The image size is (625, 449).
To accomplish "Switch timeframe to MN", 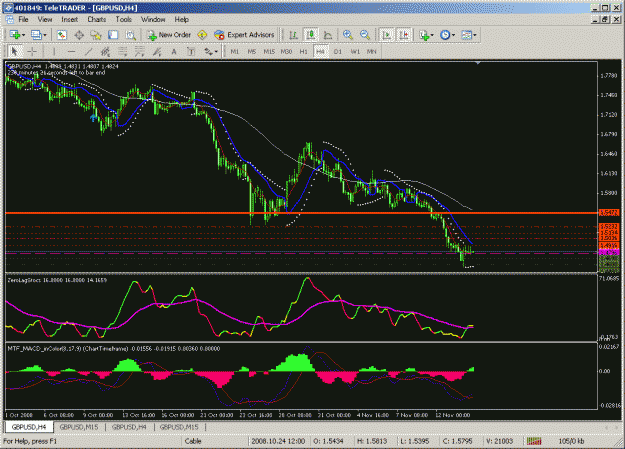I will (372, 51).
